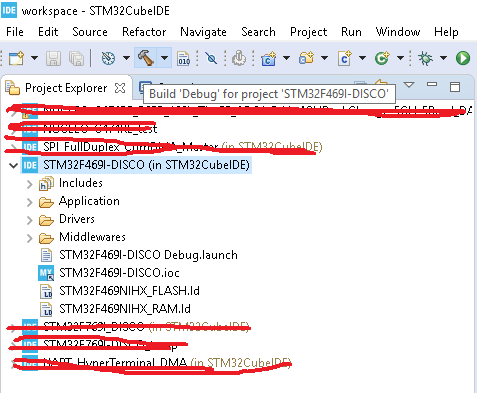477x393 pixels.
Task: Click the grayed stamp-like toolbar icon
Action: point(239,58)
